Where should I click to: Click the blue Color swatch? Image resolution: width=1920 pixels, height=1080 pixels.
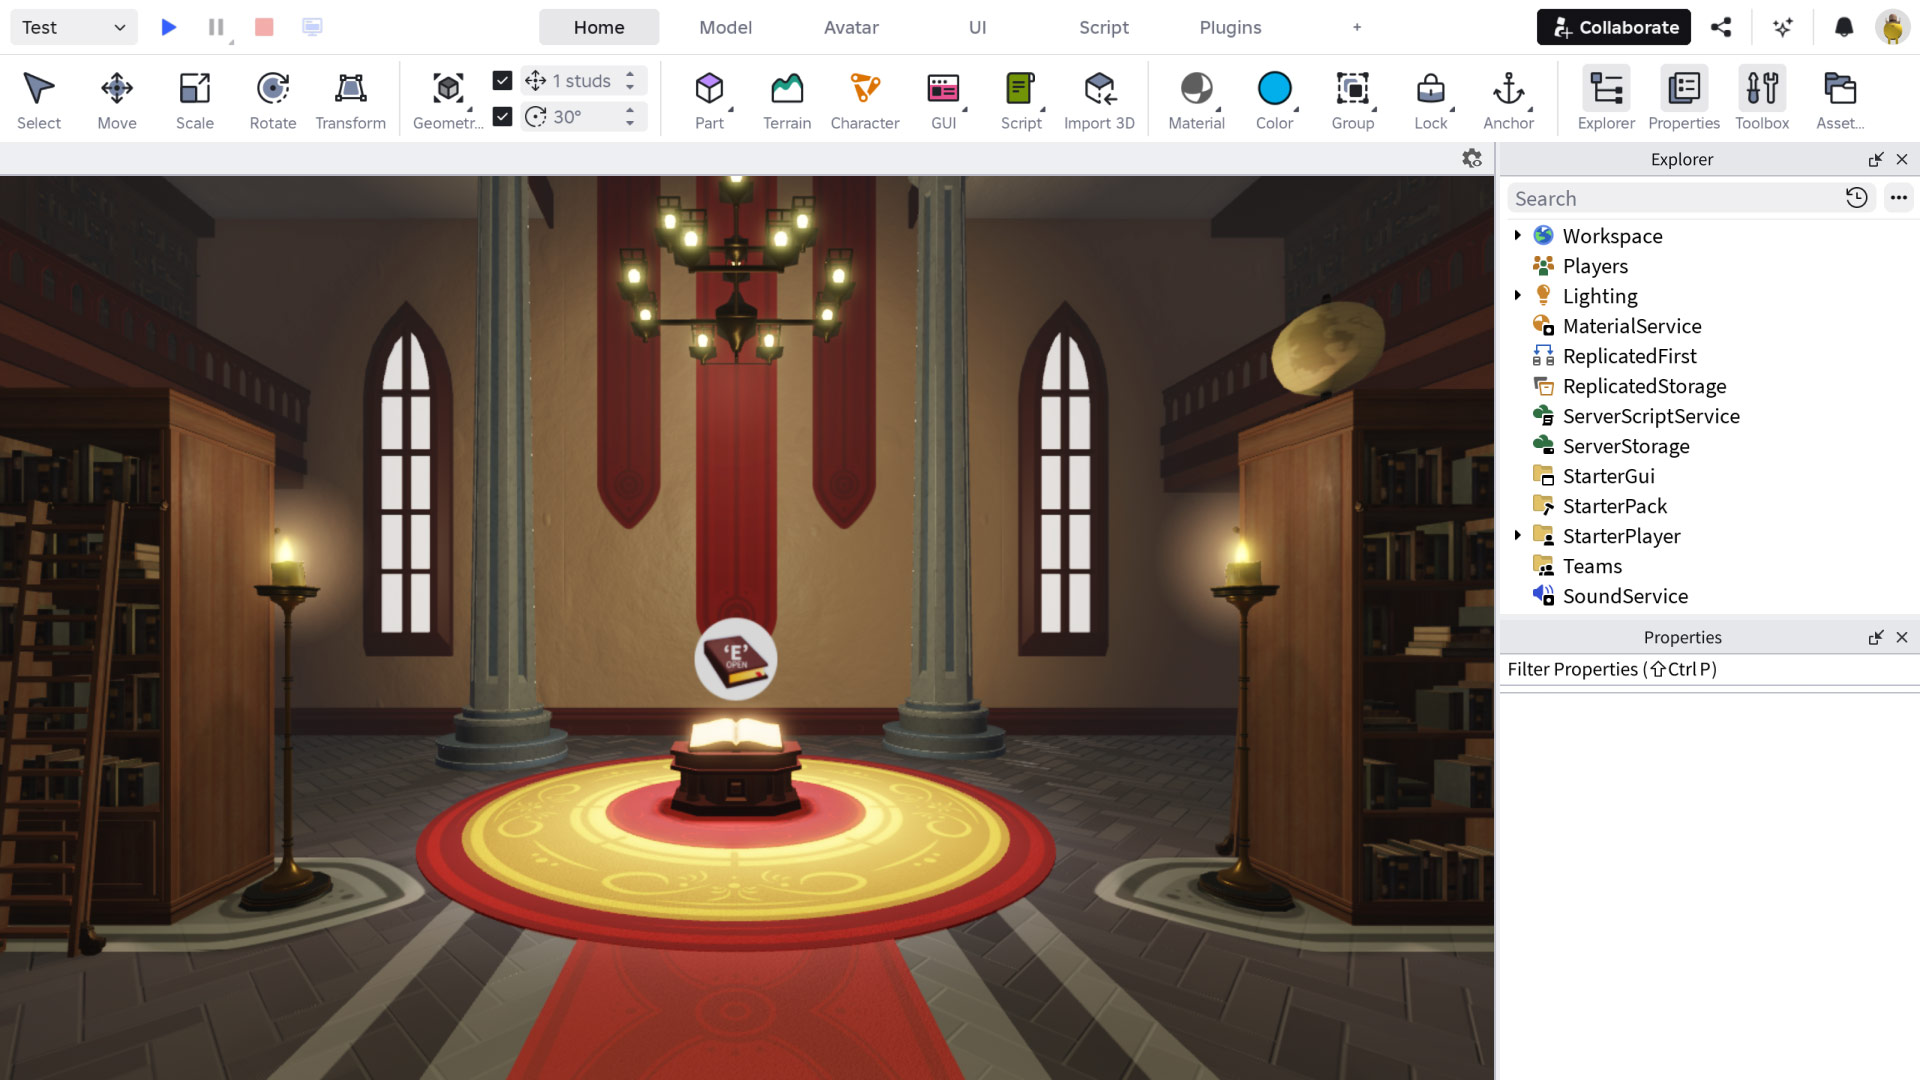(1274, 89)
